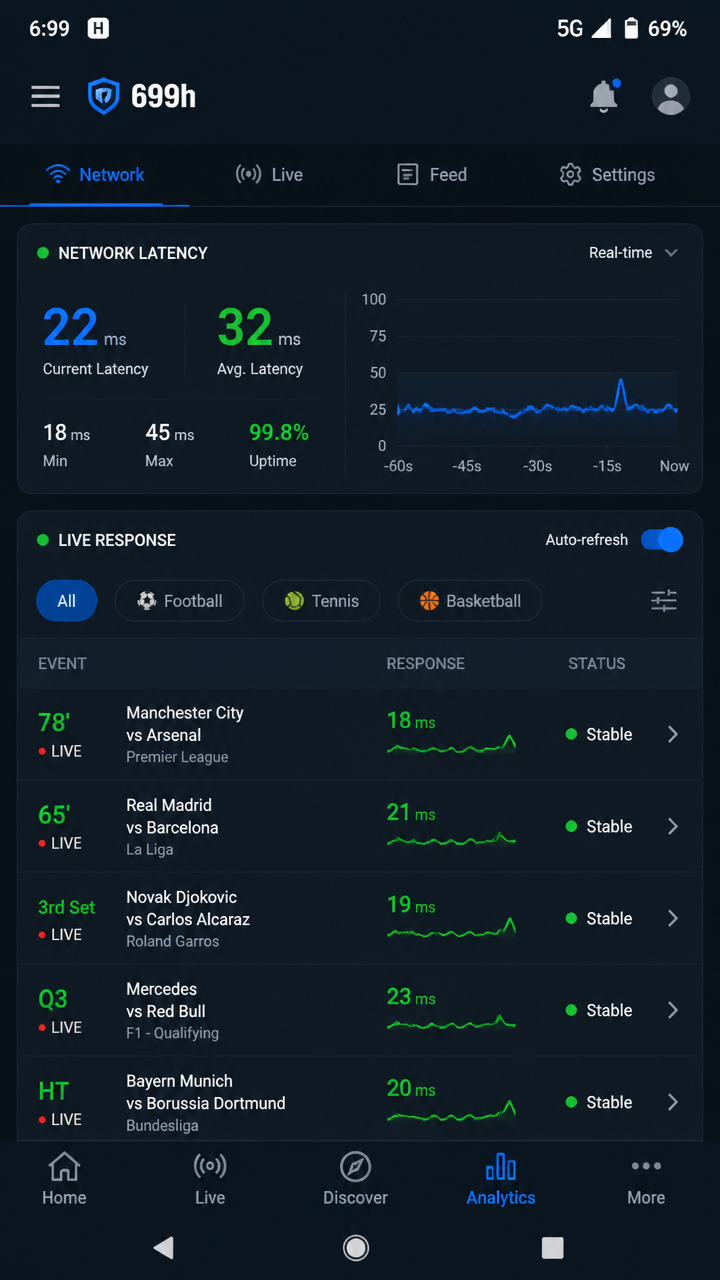Viewport: 720px width, 1280px height.
Task: Expand Bayern Munich vs Dortmund row chevron
Action: click(x=673, y=1102)
